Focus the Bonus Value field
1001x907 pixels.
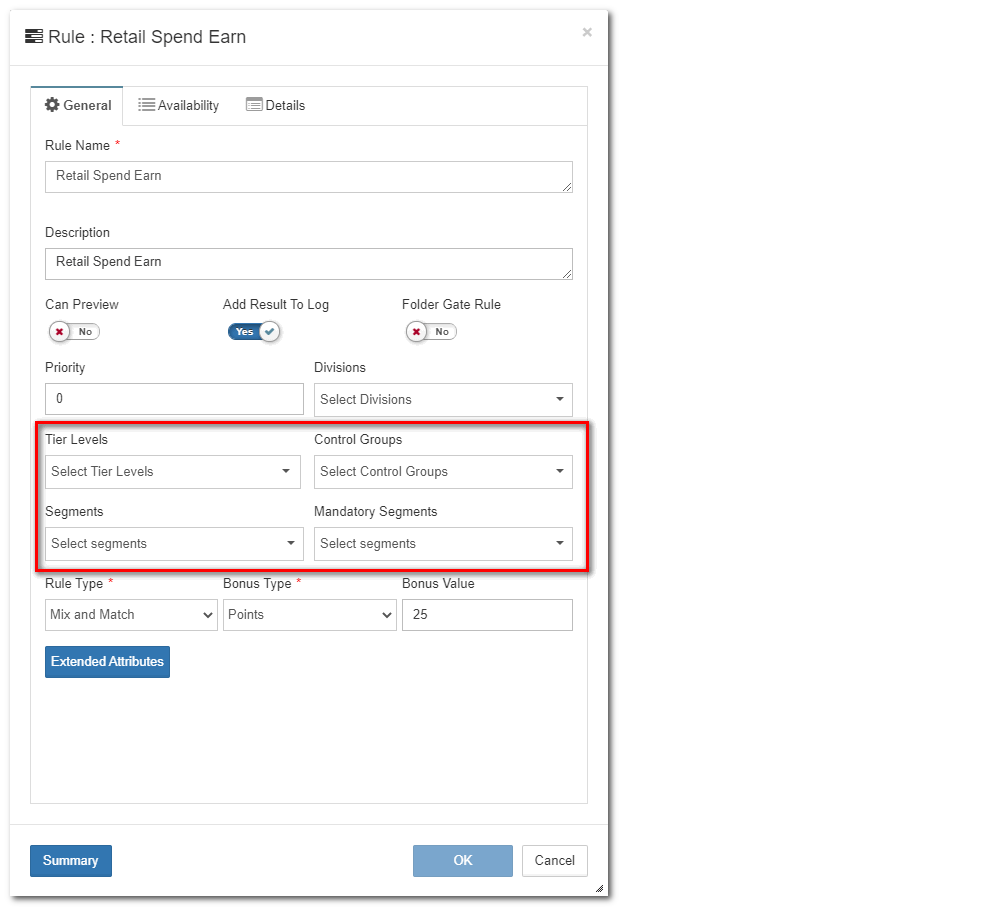(487, 615)
